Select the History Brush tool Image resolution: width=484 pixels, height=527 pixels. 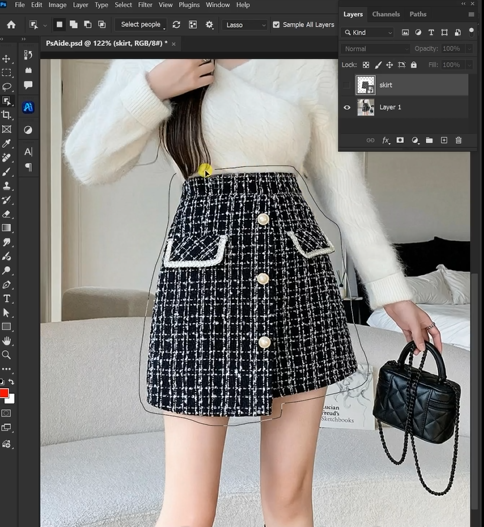6,200
